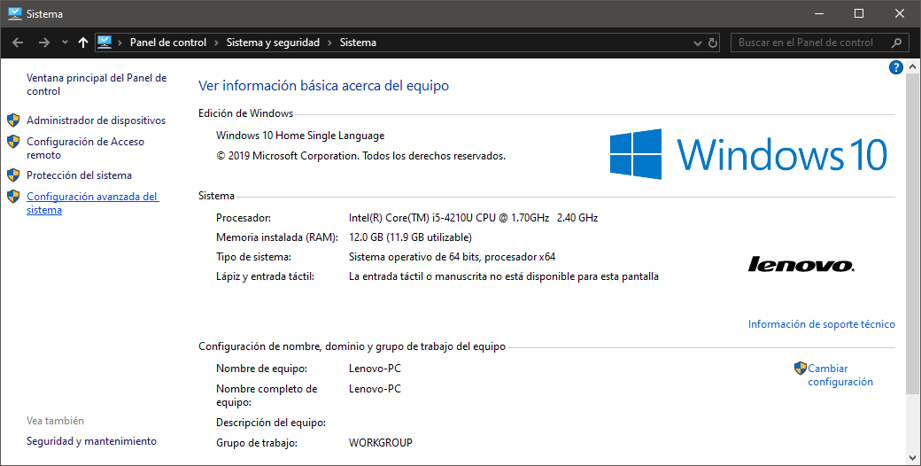Click the Windows 10 logo image

click(748, 155)
